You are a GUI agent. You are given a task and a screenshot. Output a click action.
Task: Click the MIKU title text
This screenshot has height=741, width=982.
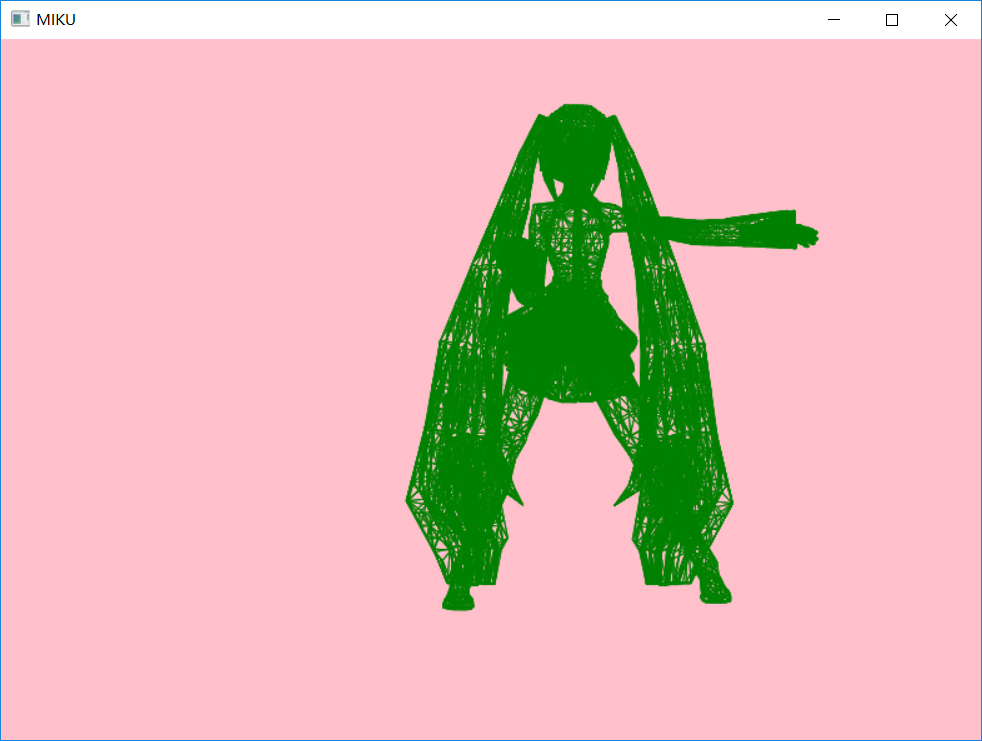(x=56, y=20)
